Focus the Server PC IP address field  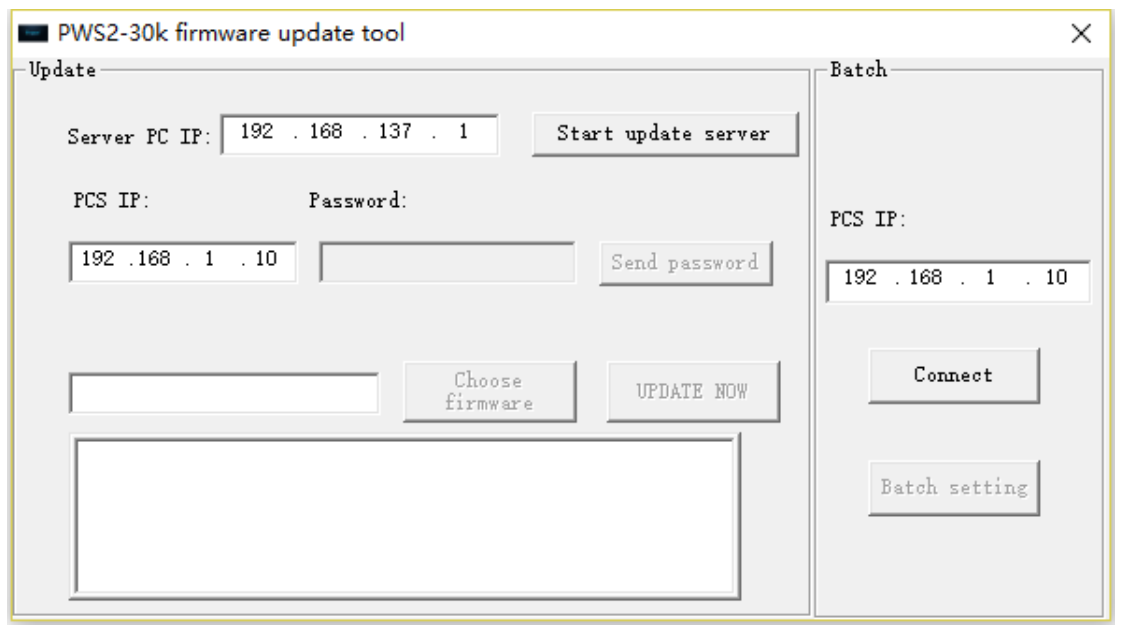click(360, 134)
